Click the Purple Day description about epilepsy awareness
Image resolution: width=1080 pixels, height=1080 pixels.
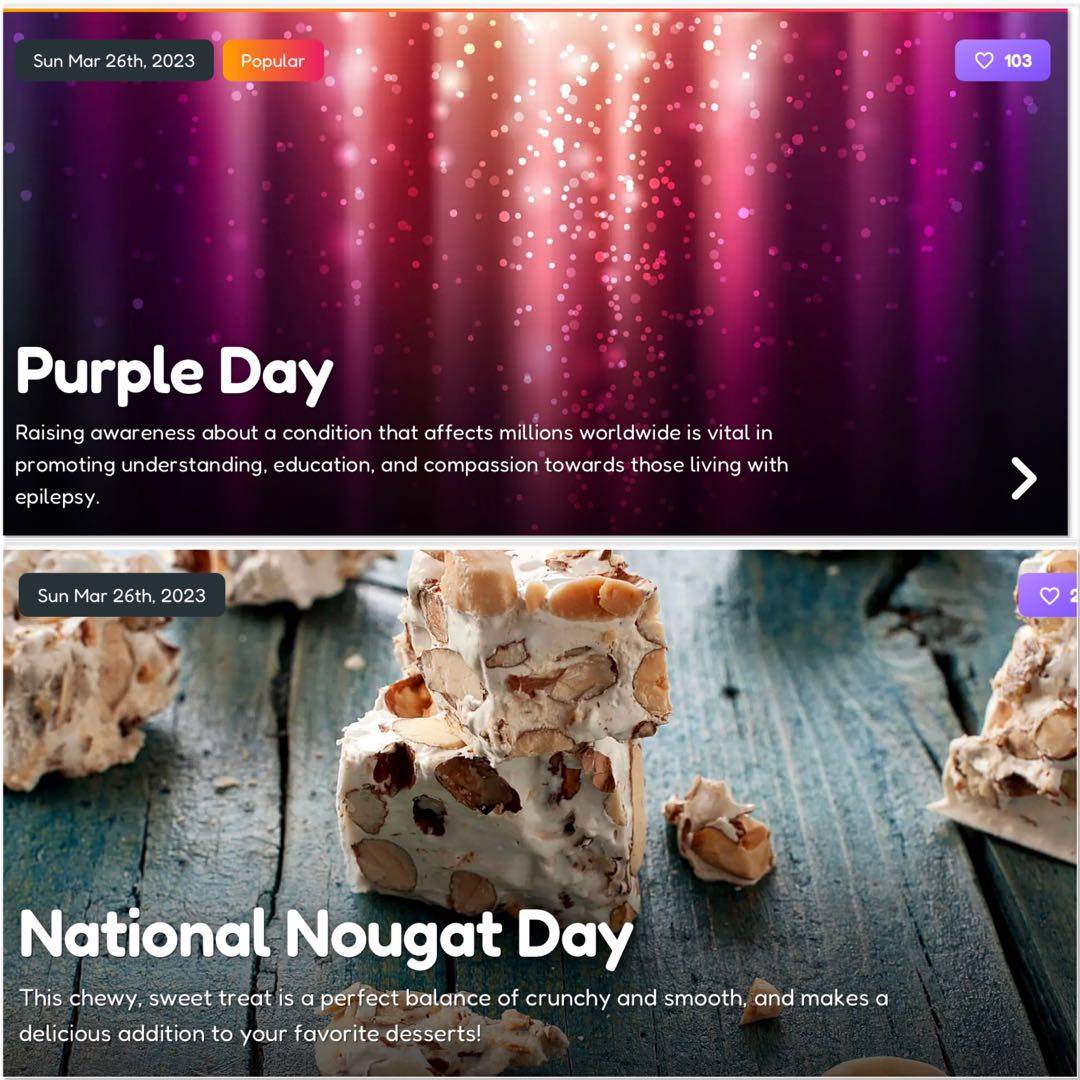[402, 464]
